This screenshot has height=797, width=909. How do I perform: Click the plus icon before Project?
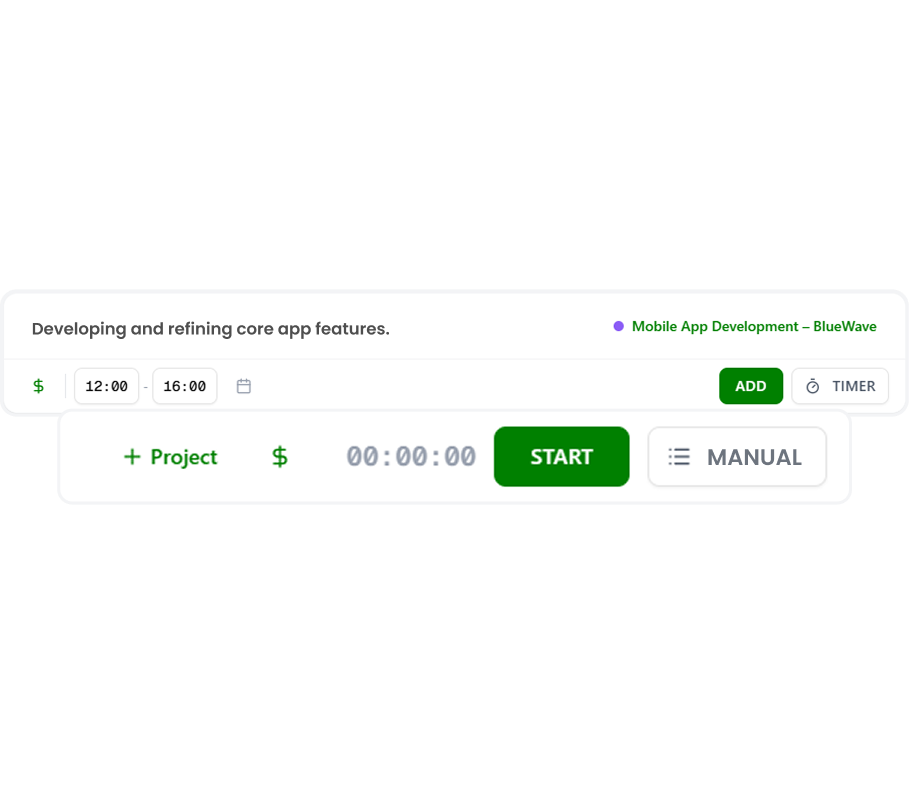click(132, 457)
